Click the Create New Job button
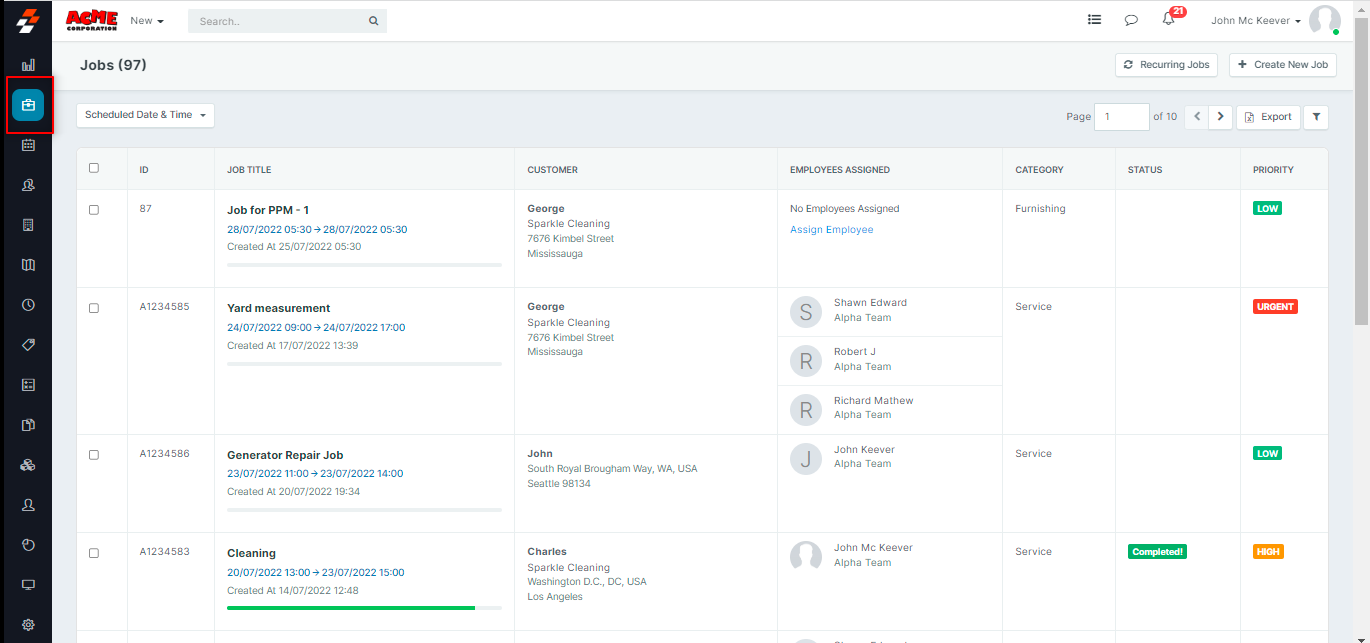This screenshot has height=643, width=1370. pyautogui.click(x=1282, y=64)
